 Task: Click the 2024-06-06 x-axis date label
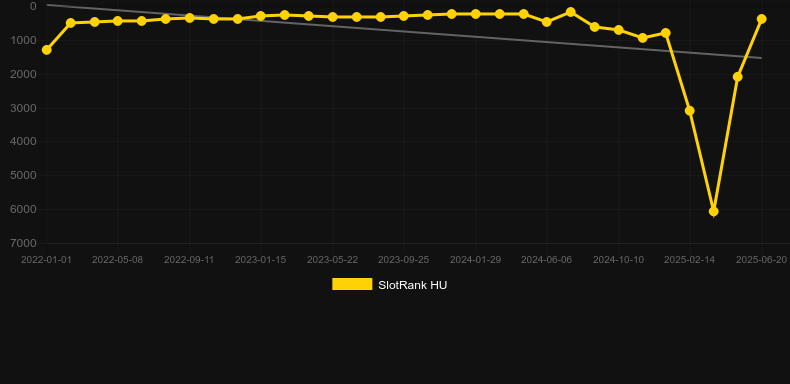547,260
